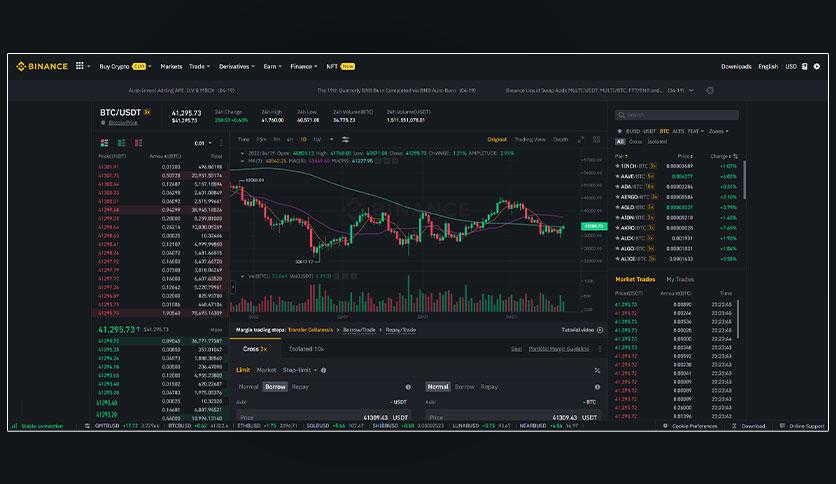Switch chart to Depth tab
836x484 pixels.
[560, 140]
